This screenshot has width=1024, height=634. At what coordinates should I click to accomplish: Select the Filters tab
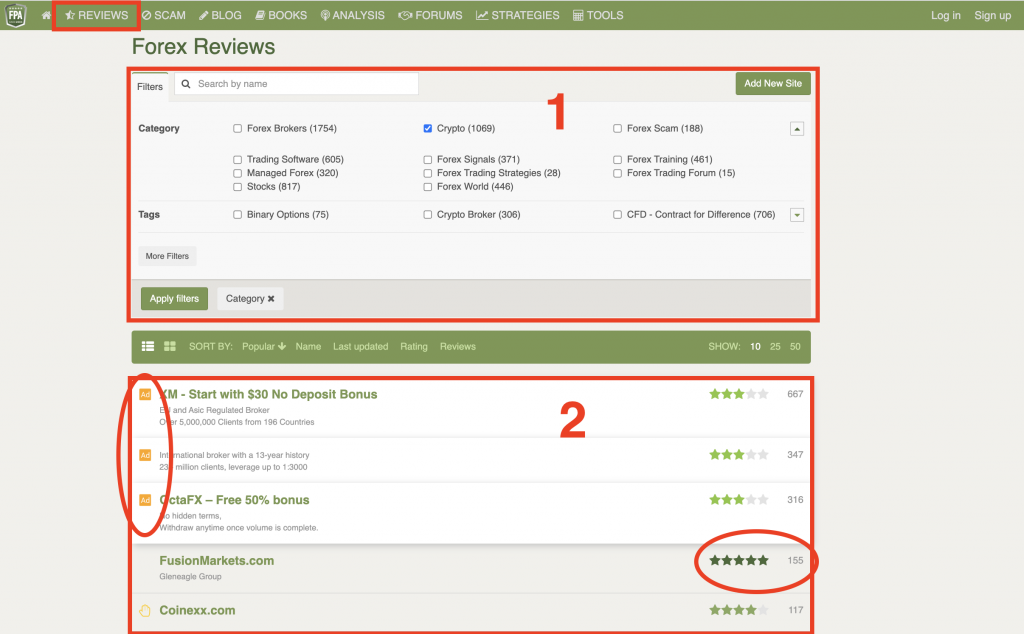[150, 86]
